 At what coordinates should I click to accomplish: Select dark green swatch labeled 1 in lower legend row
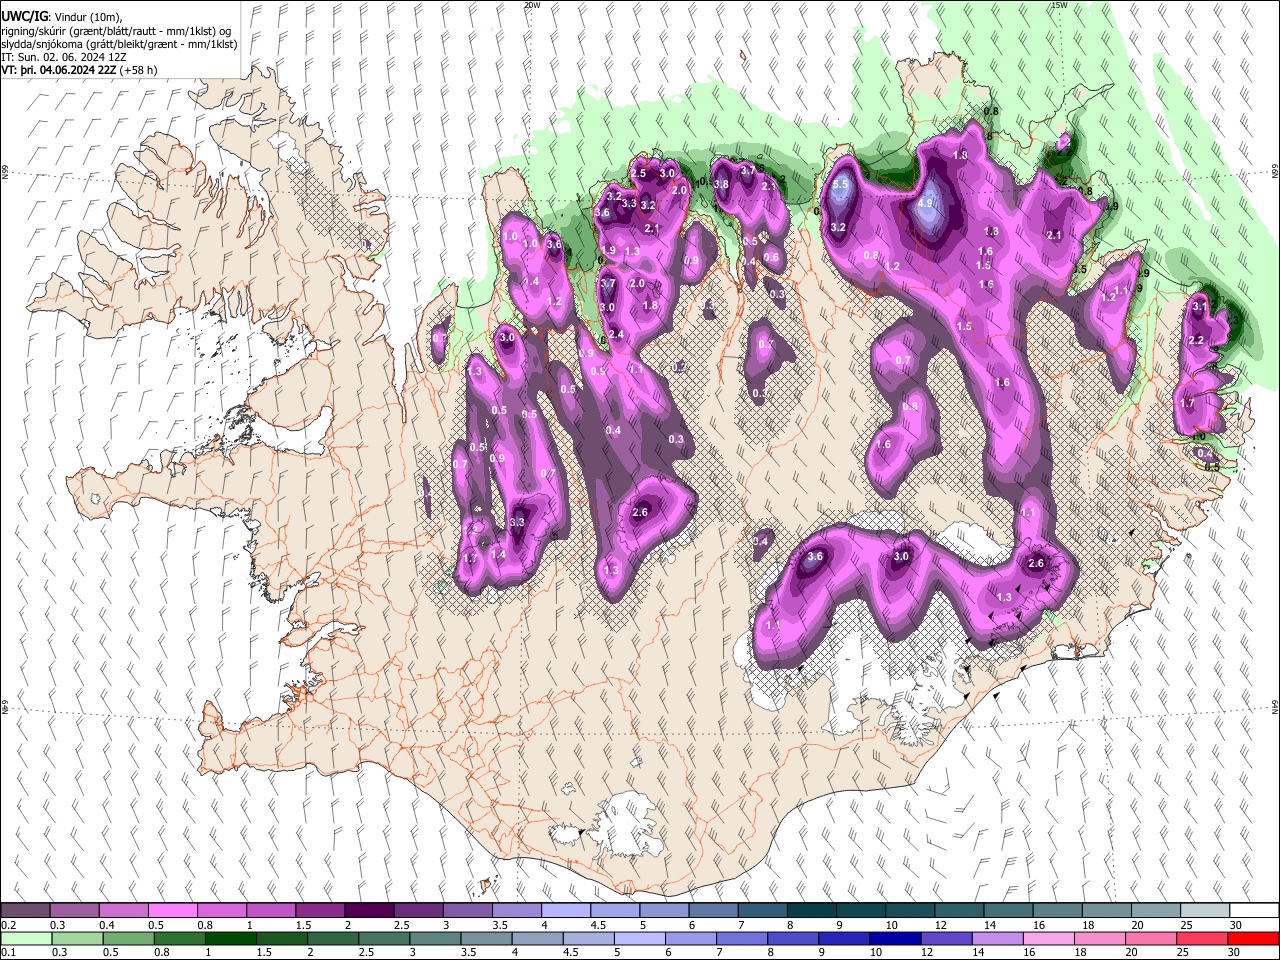click(x=230, y=938)
